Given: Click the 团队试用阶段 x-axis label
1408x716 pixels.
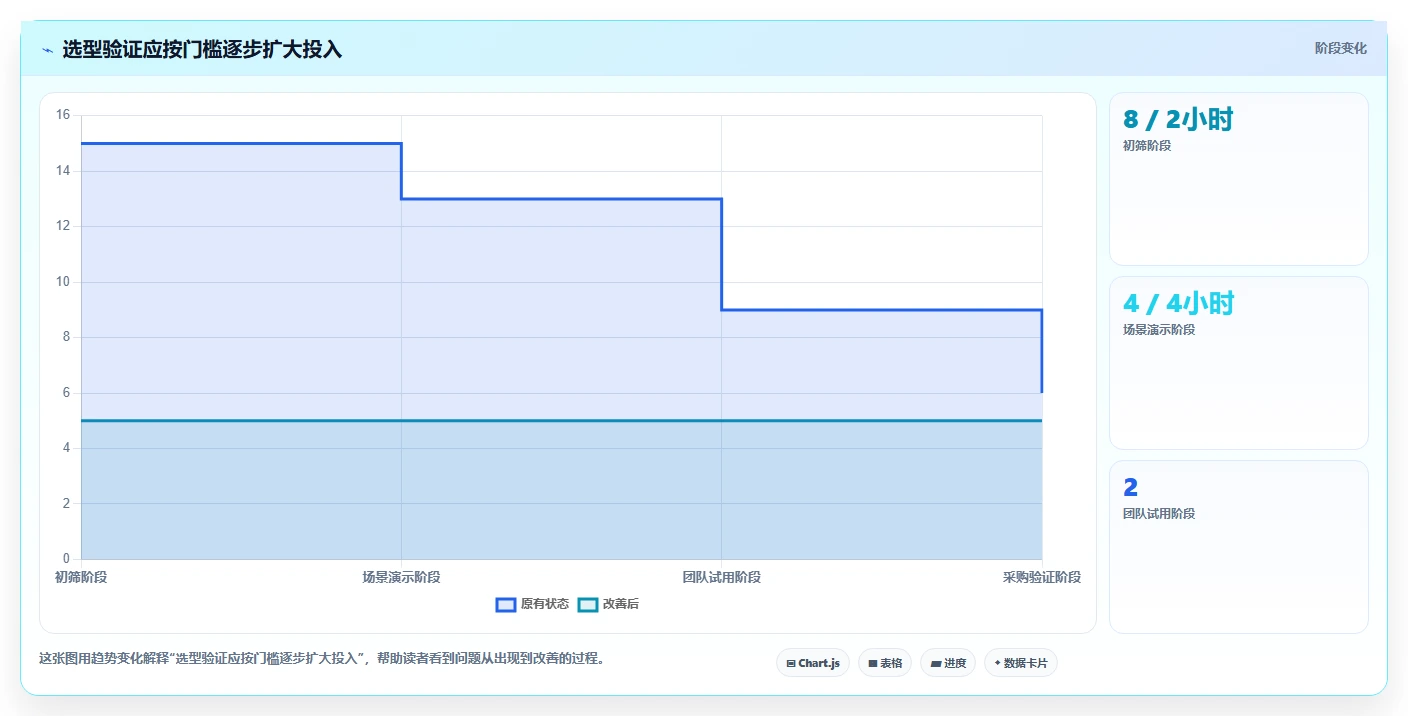Looking at the screenshot, I should [x=722, y=577].
